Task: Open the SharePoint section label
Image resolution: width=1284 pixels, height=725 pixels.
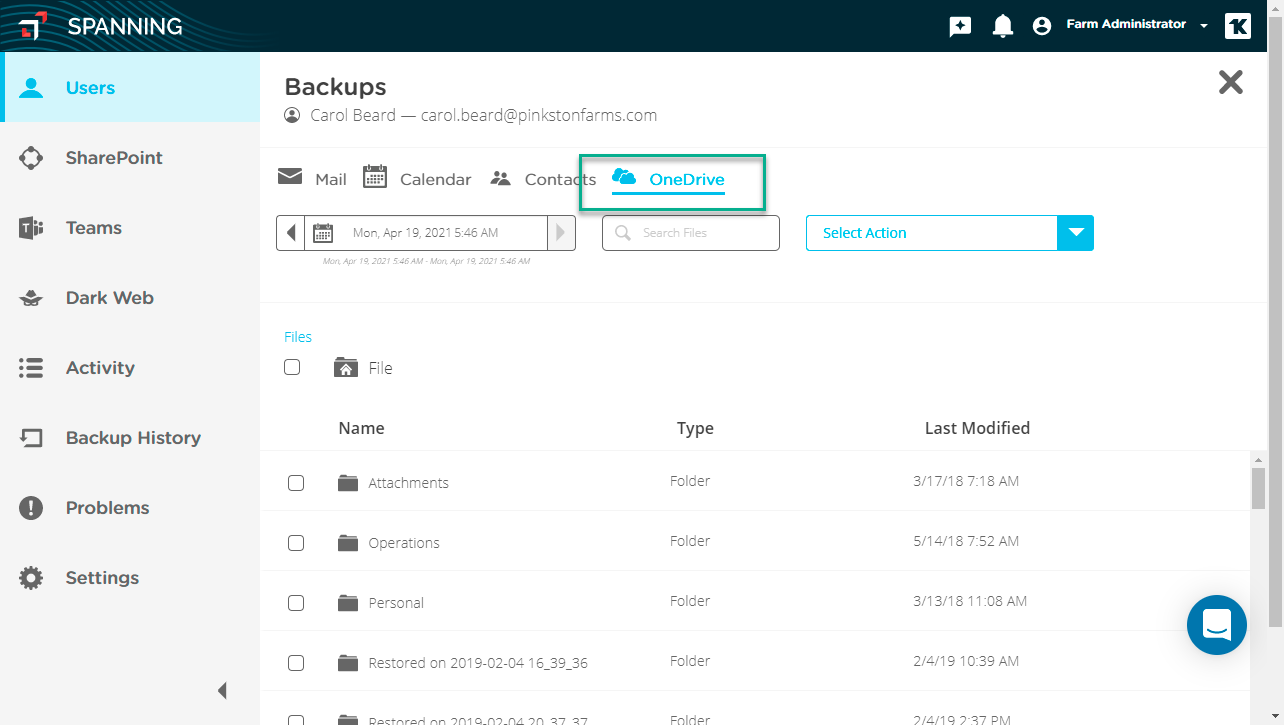Action: click(x=114, y=158)
